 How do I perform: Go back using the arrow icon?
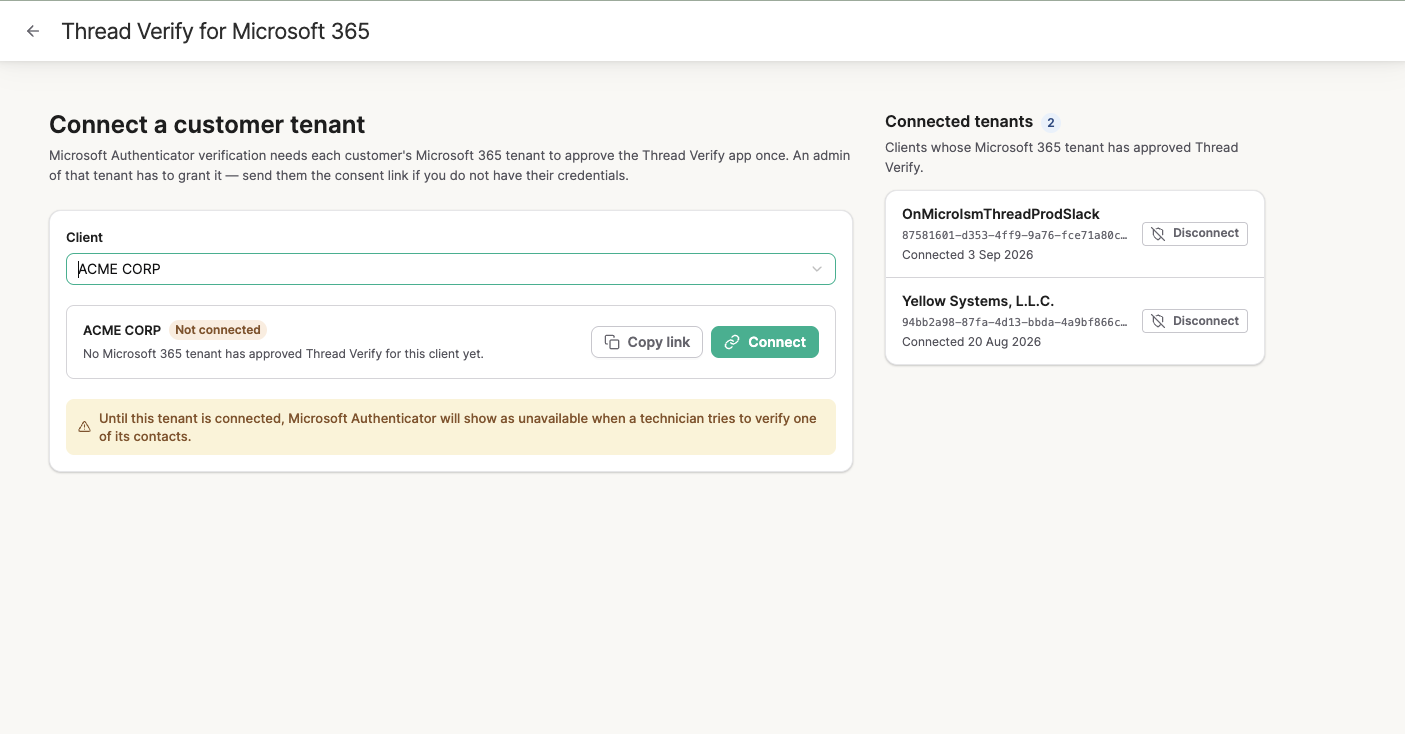[33, 31]
